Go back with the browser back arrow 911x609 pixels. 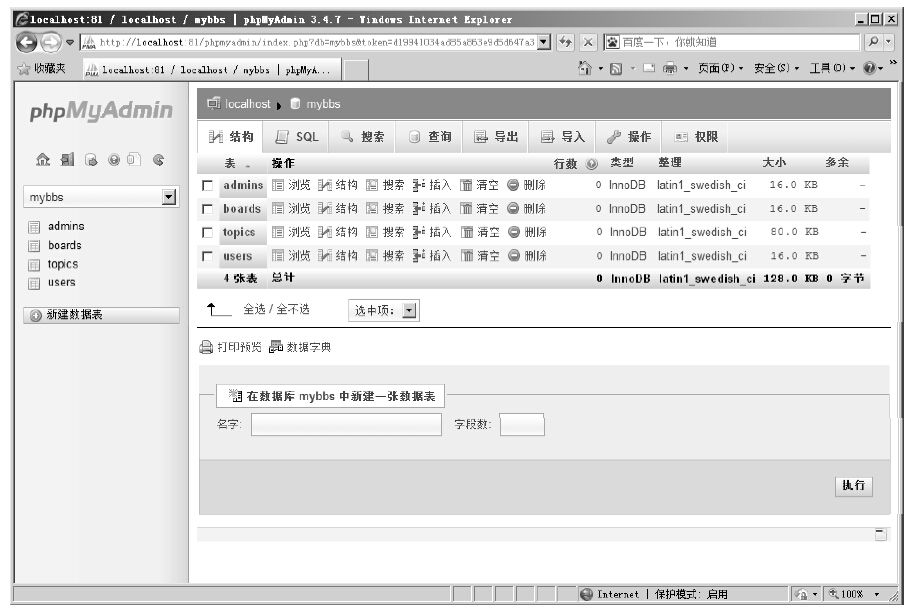(x=26, y=42)
